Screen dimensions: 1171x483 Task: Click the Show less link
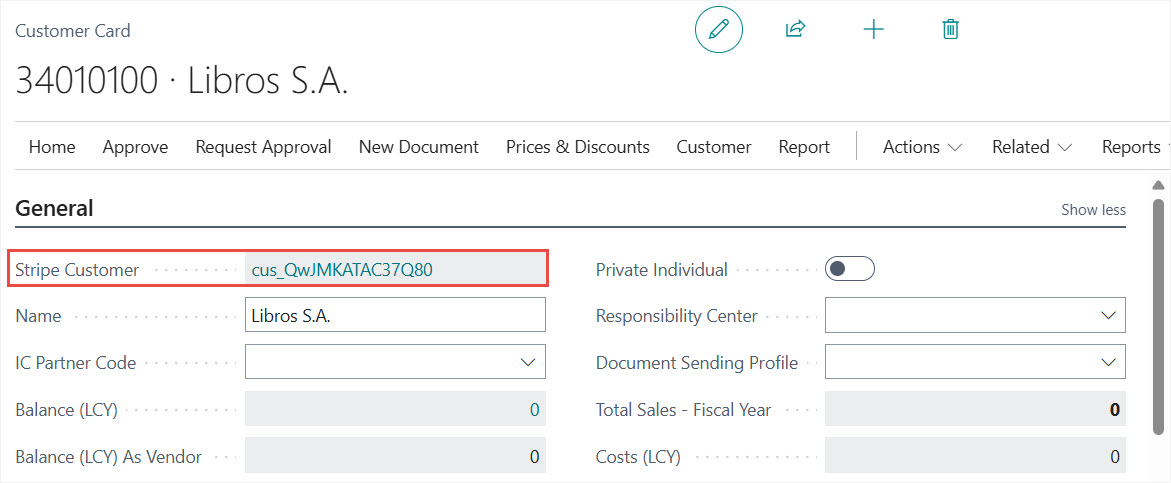(1093, 210)
